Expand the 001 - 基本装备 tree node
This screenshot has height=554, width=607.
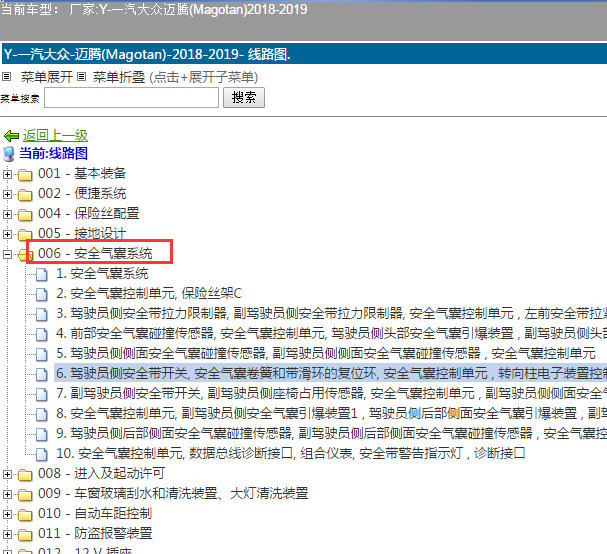[x=7, y=174]
